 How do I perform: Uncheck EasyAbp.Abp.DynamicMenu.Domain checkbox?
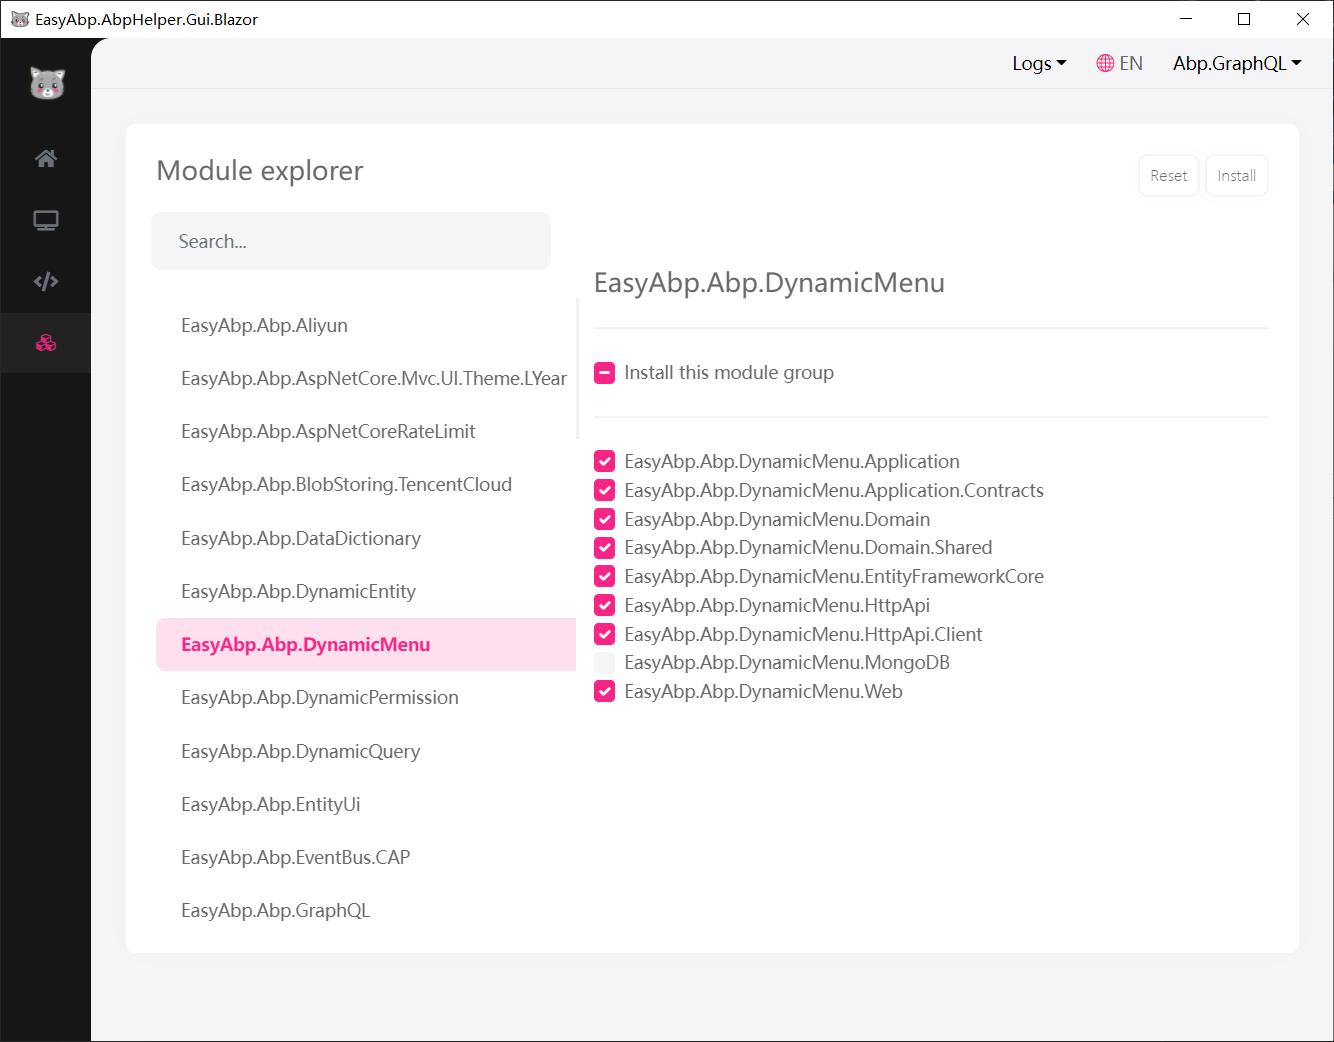tap(604, 519)
